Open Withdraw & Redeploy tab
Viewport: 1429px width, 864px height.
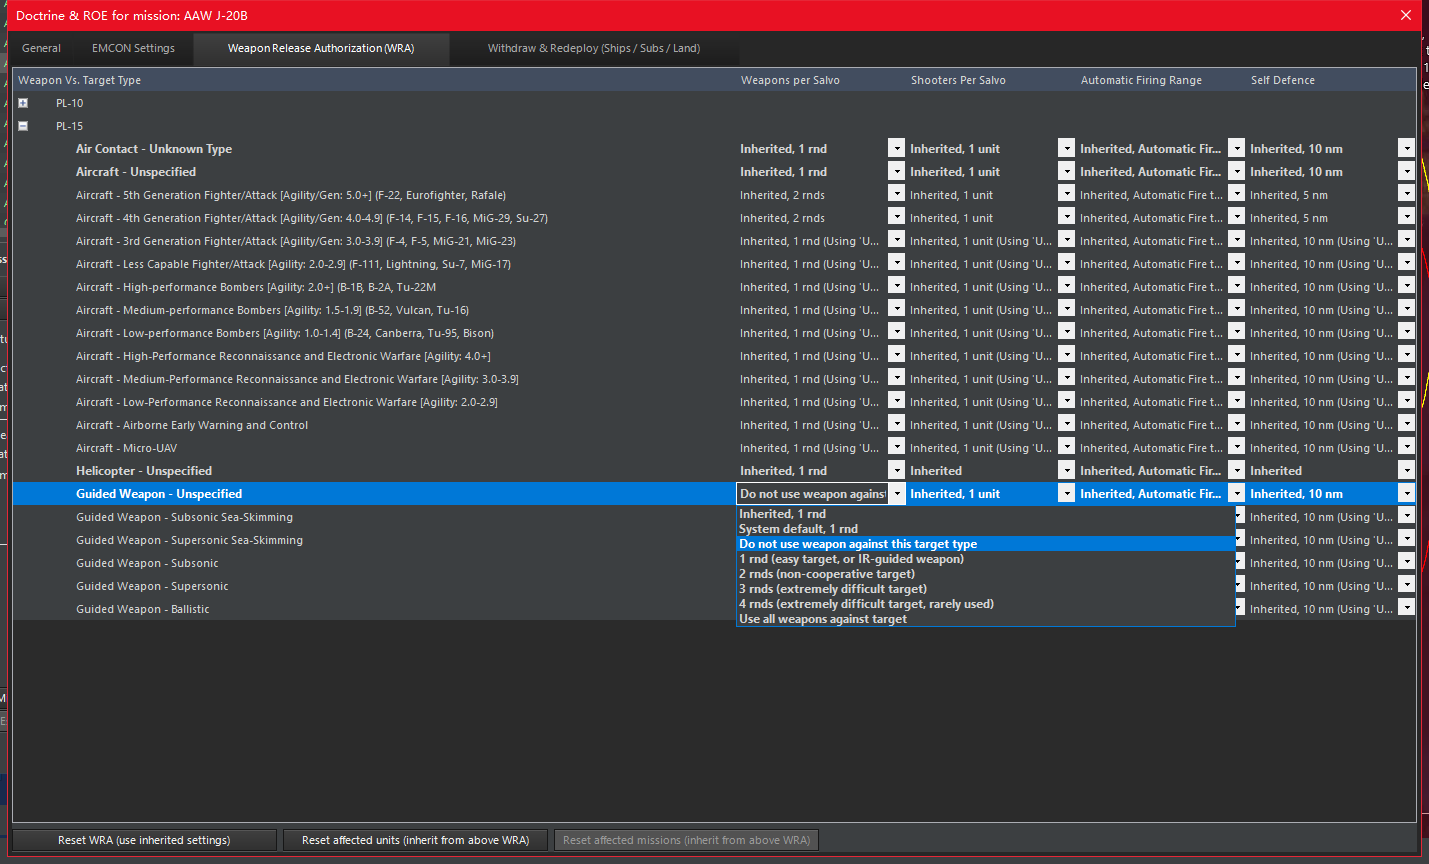593,48
